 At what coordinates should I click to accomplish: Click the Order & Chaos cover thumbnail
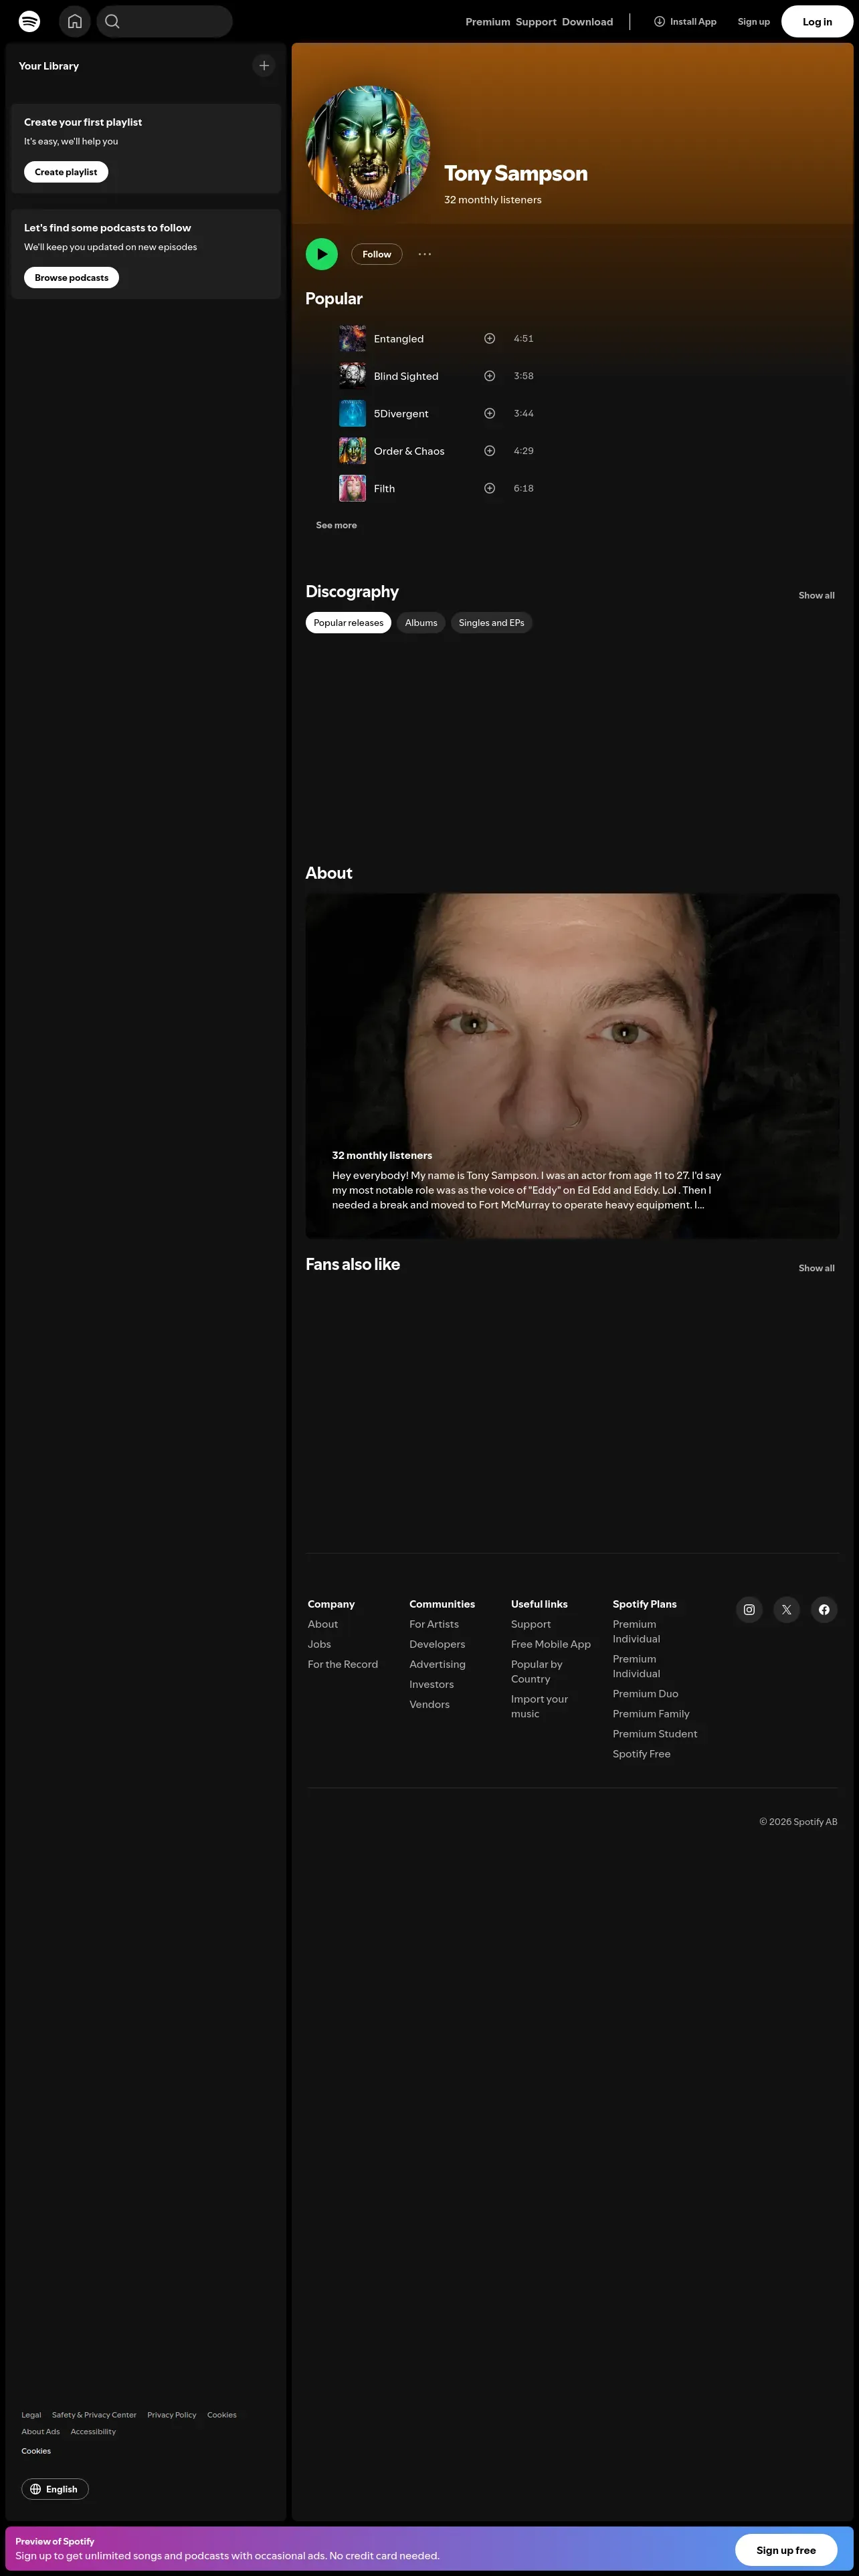[x=352, y=451]
